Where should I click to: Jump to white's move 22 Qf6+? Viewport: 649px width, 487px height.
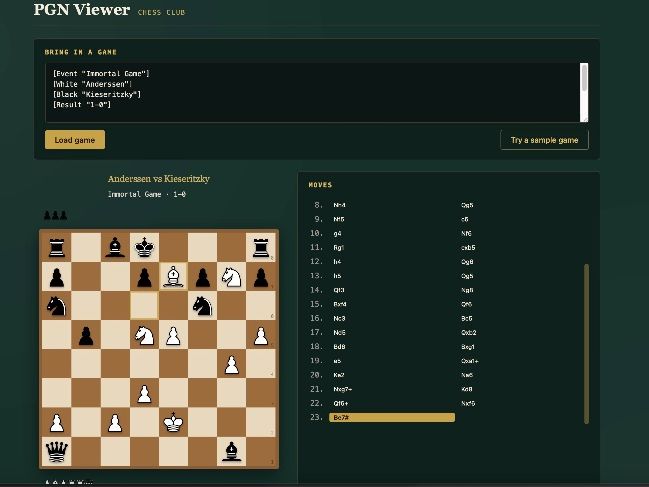coord(392,403)
